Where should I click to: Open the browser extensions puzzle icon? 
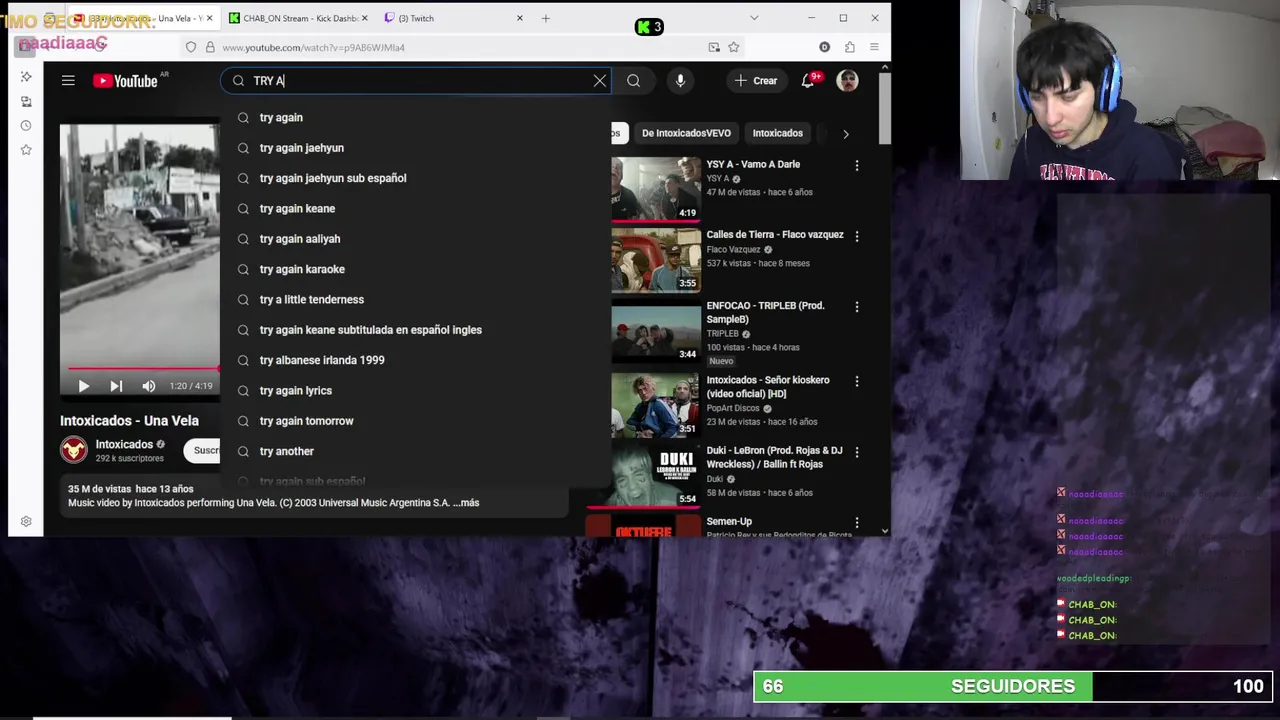pos(849,47)
